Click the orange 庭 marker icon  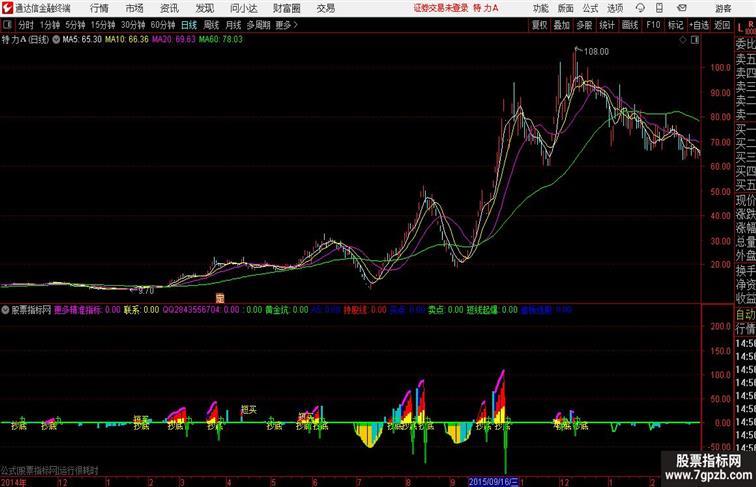[x=220, y=298]
